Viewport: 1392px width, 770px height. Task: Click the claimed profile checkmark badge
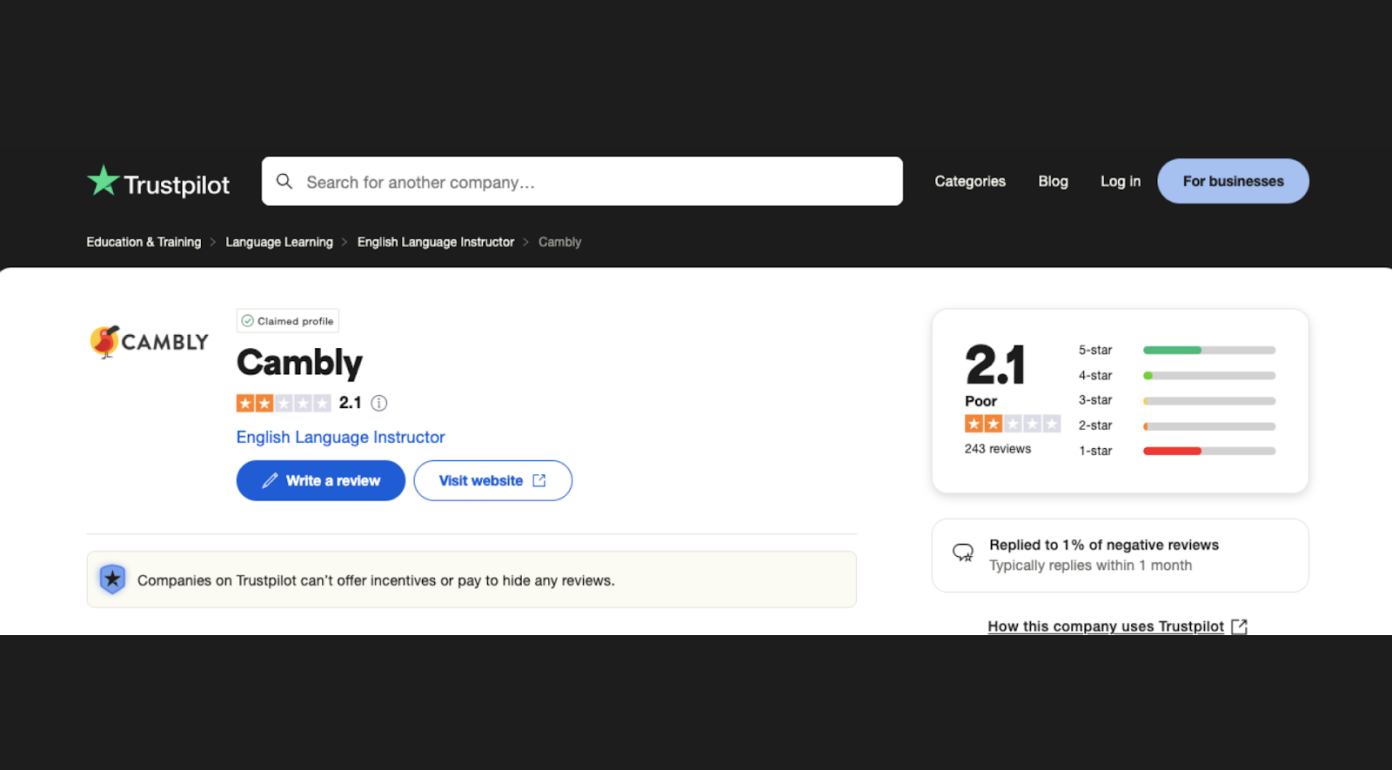[288, 321]
